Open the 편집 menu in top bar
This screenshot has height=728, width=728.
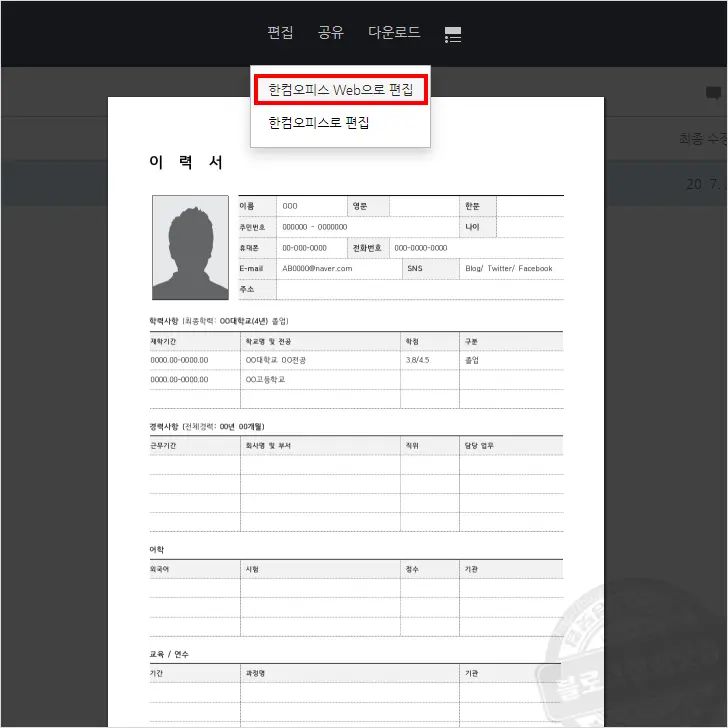click(x=280, y=32)
